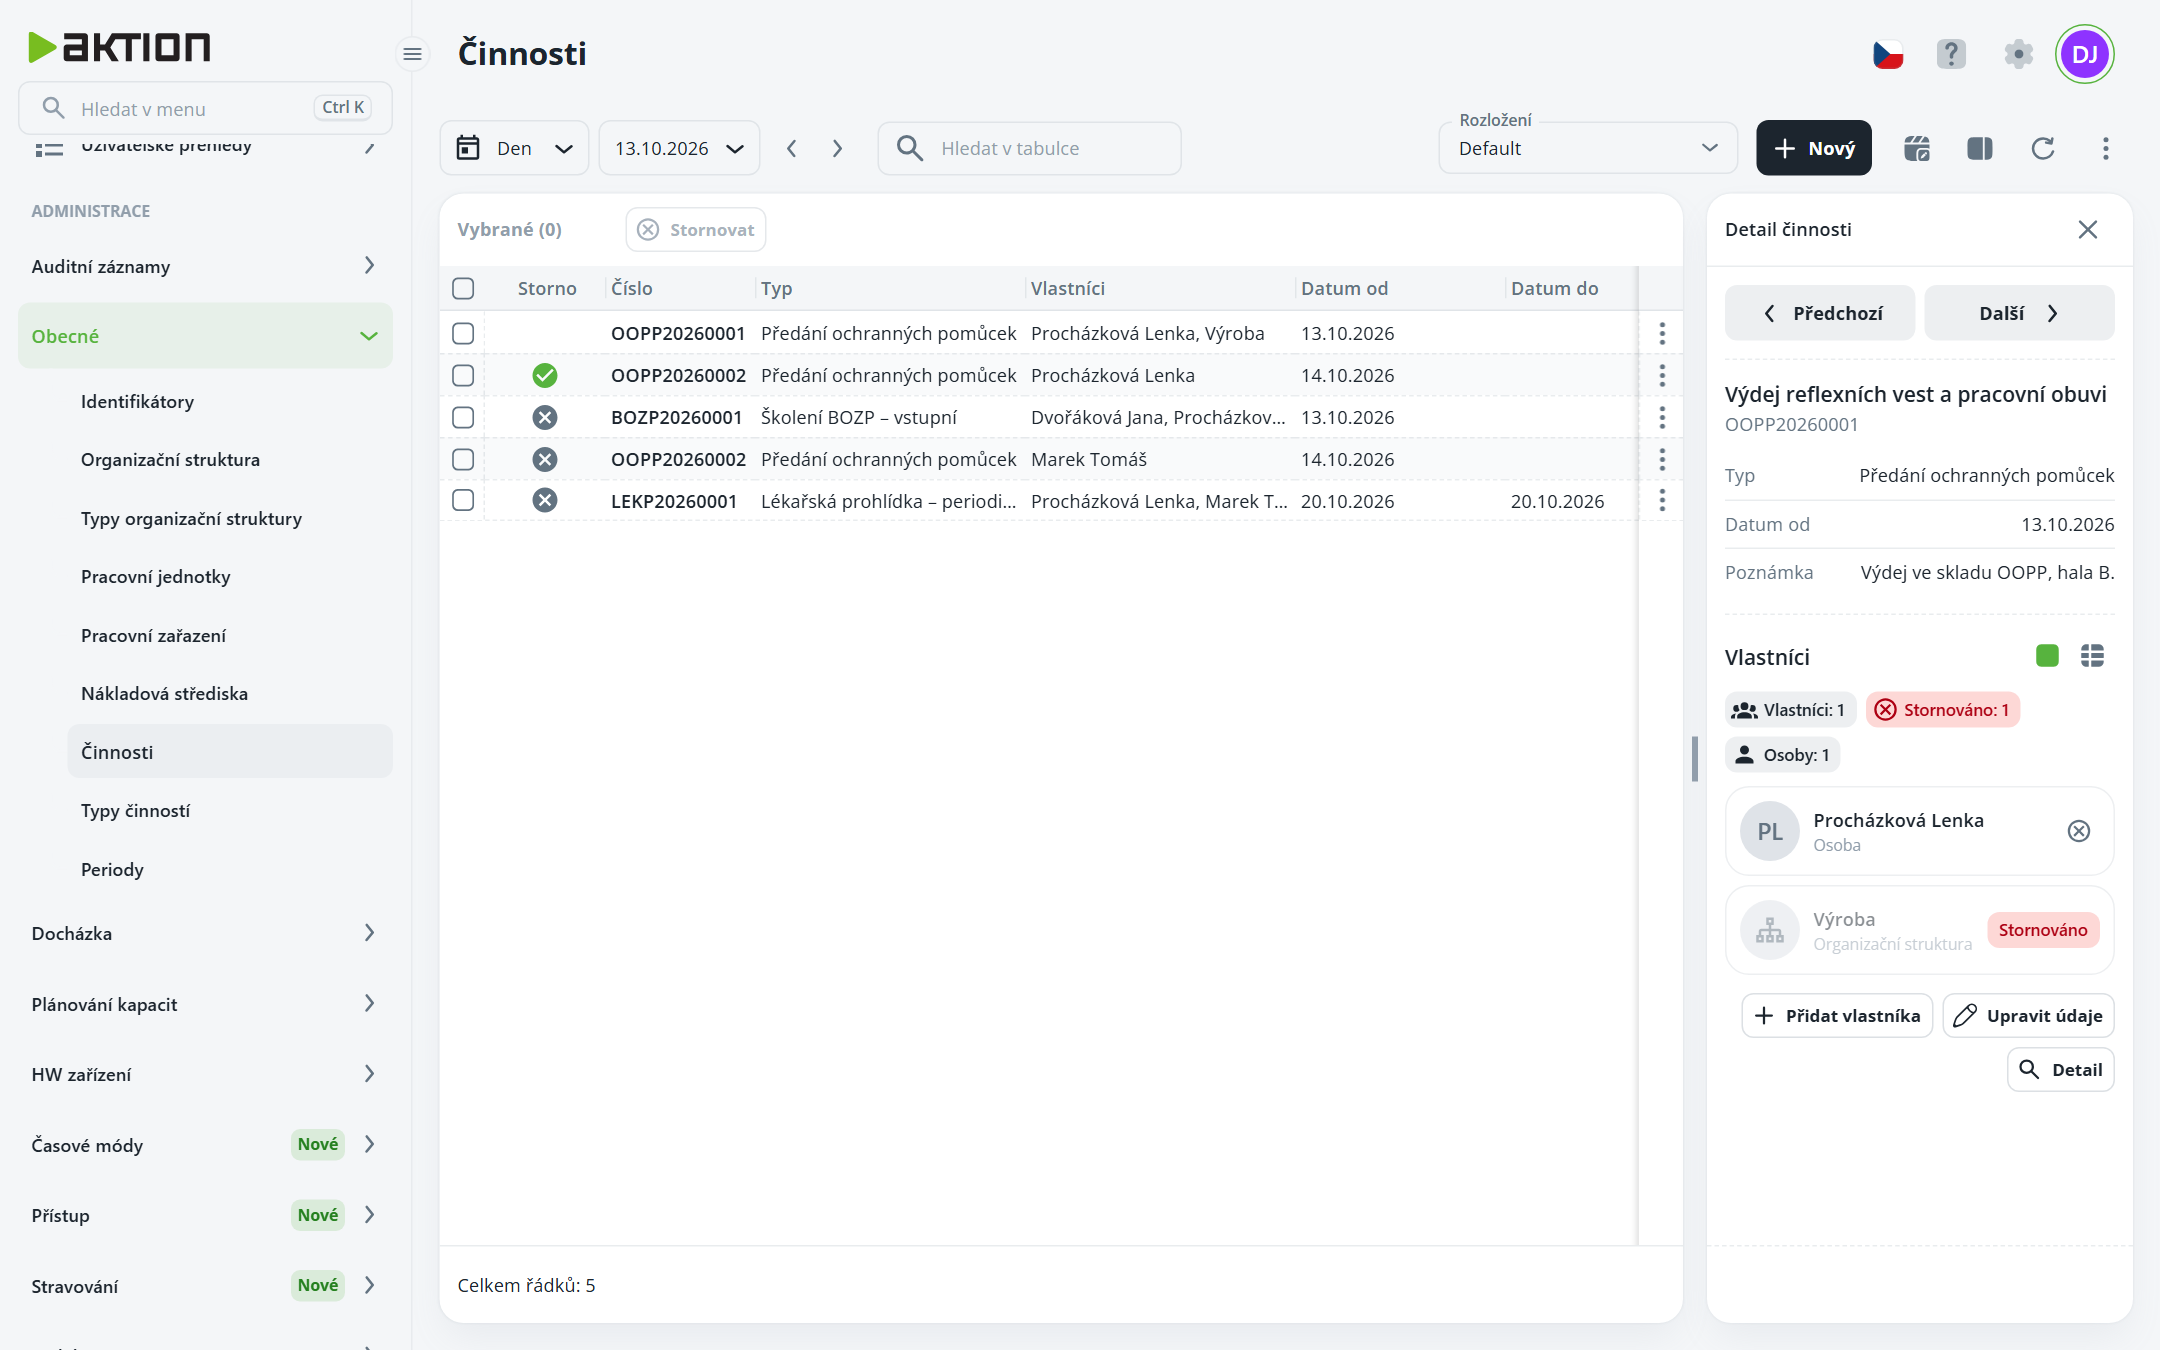Refresh the activities table
Screen dimensions: 2160x1350
(2042, 148)
